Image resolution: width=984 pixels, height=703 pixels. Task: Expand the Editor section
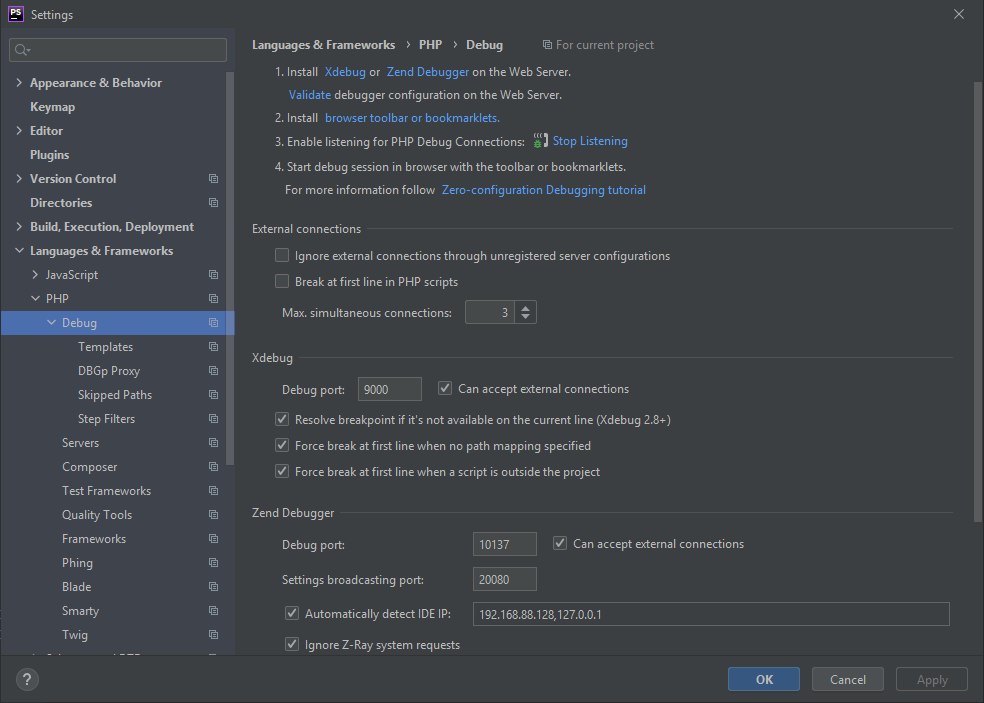[x=19, y=131]
